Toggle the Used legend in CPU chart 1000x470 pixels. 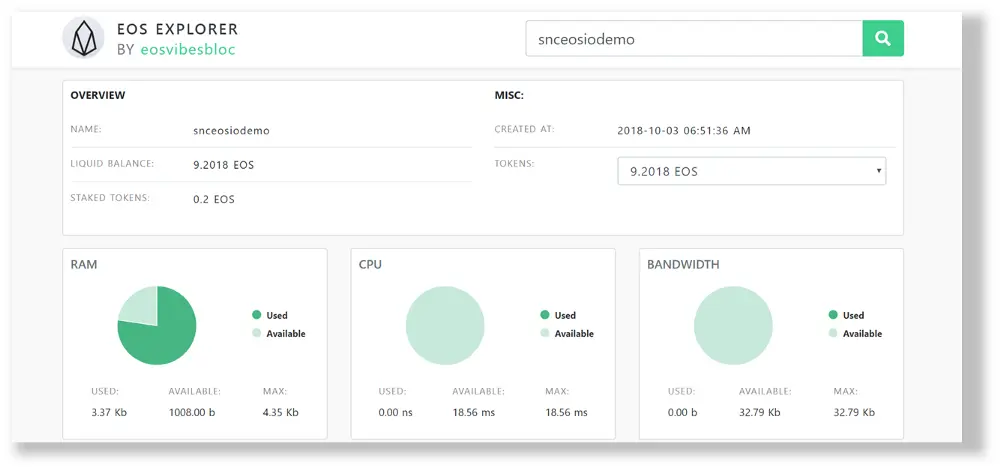tap(558, 315)
